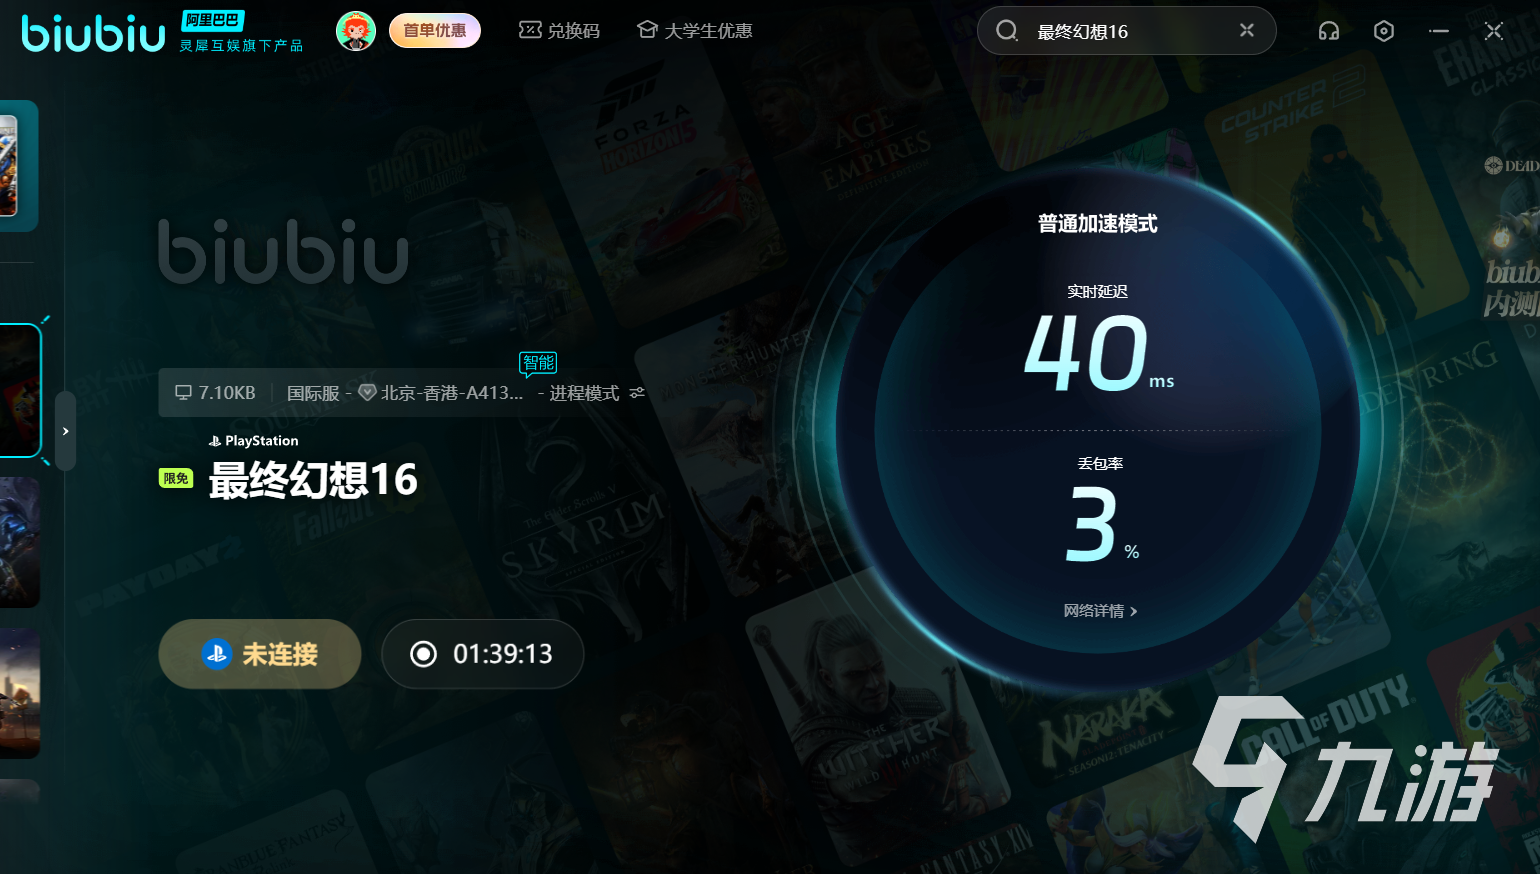
Task: Clear the search text with the X
Action: [x=1246, y=30]
